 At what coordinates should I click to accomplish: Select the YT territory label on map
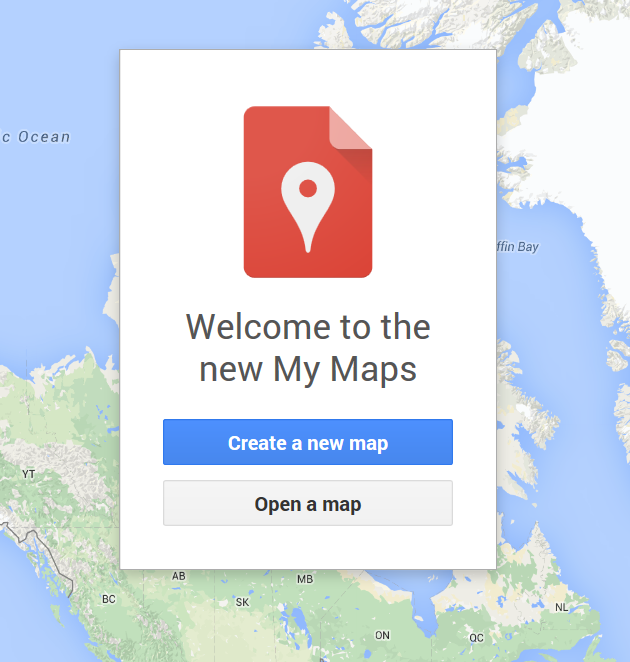point(28,474)
